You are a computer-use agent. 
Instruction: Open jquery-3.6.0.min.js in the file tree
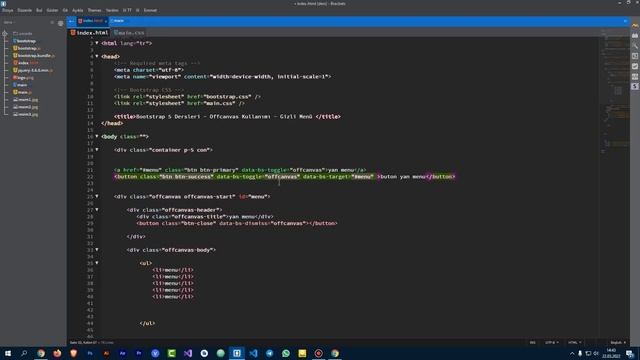tap(33, 70)
